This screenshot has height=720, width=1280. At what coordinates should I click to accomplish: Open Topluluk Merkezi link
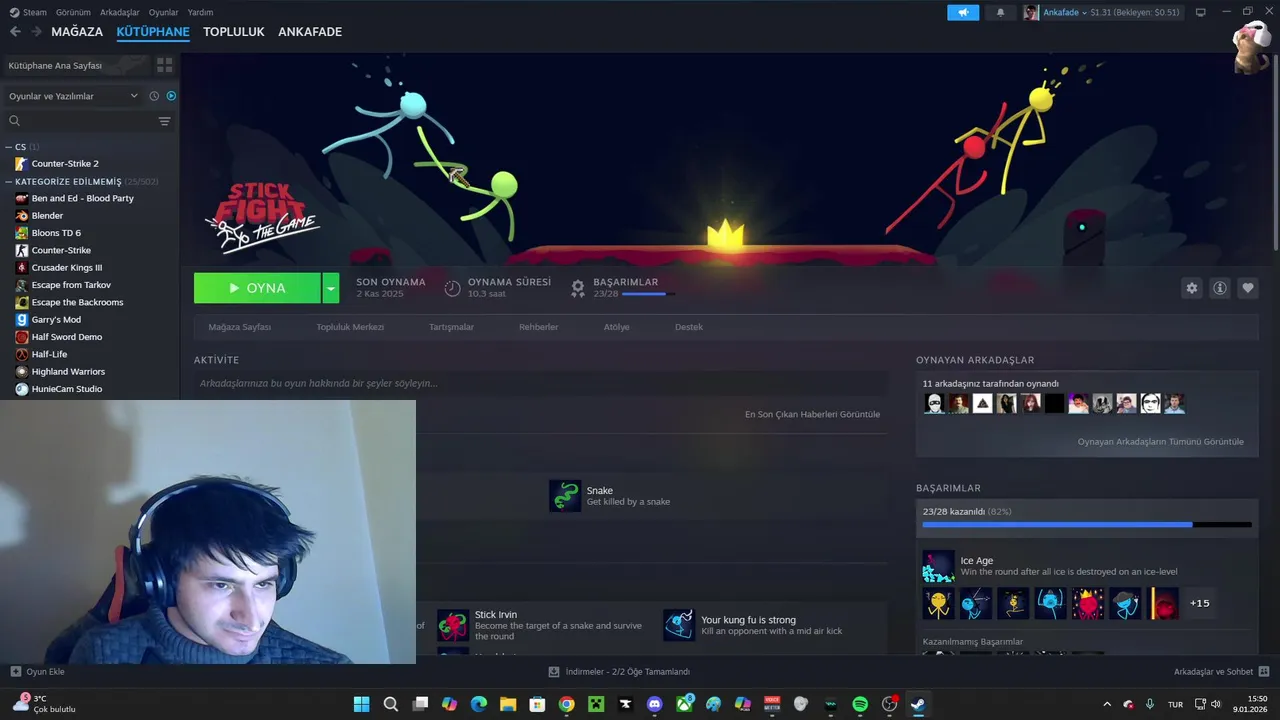tap(350, 327)
